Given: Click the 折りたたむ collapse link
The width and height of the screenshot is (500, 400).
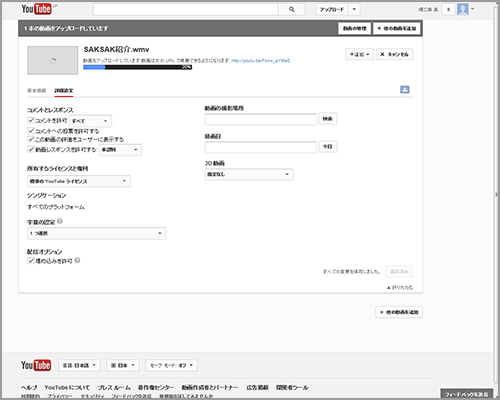Looking at the screenshot, I should pos(400,287).
